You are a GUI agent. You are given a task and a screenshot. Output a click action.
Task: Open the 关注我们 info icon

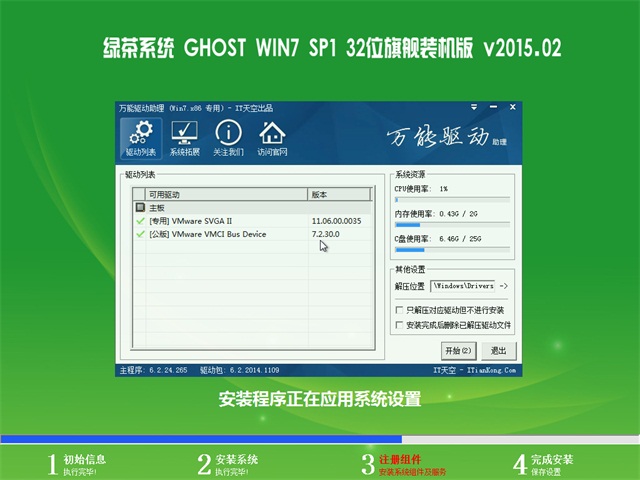228,139
